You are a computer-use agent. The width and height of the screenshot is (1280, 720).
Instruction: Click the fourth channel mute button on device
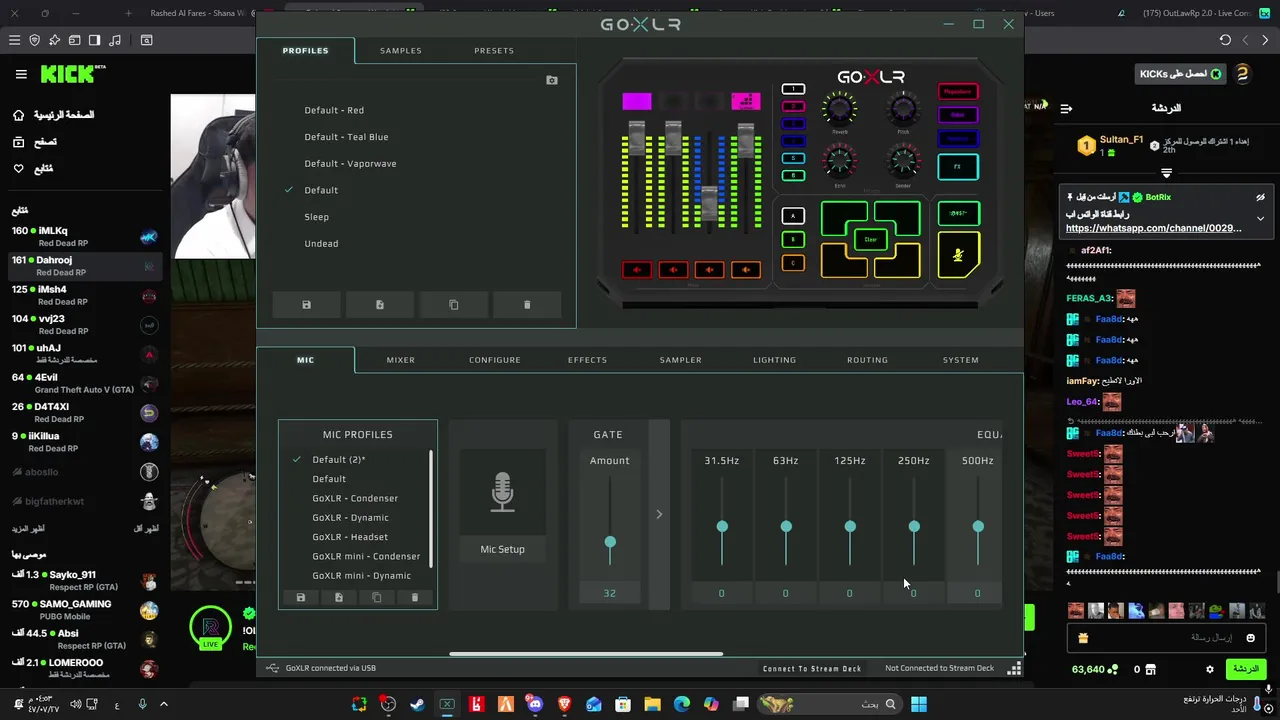coord(745,269)
